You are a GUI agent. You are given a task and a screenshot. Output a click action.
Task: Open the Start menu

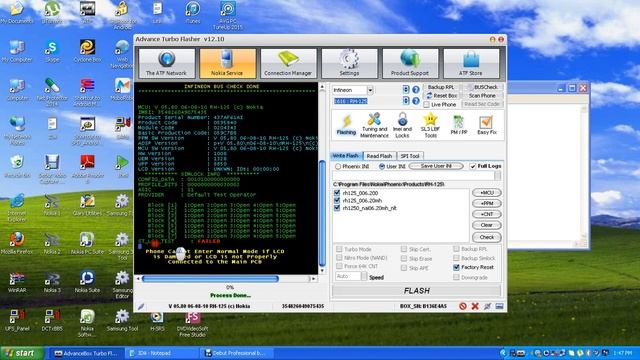coord(21,353)
